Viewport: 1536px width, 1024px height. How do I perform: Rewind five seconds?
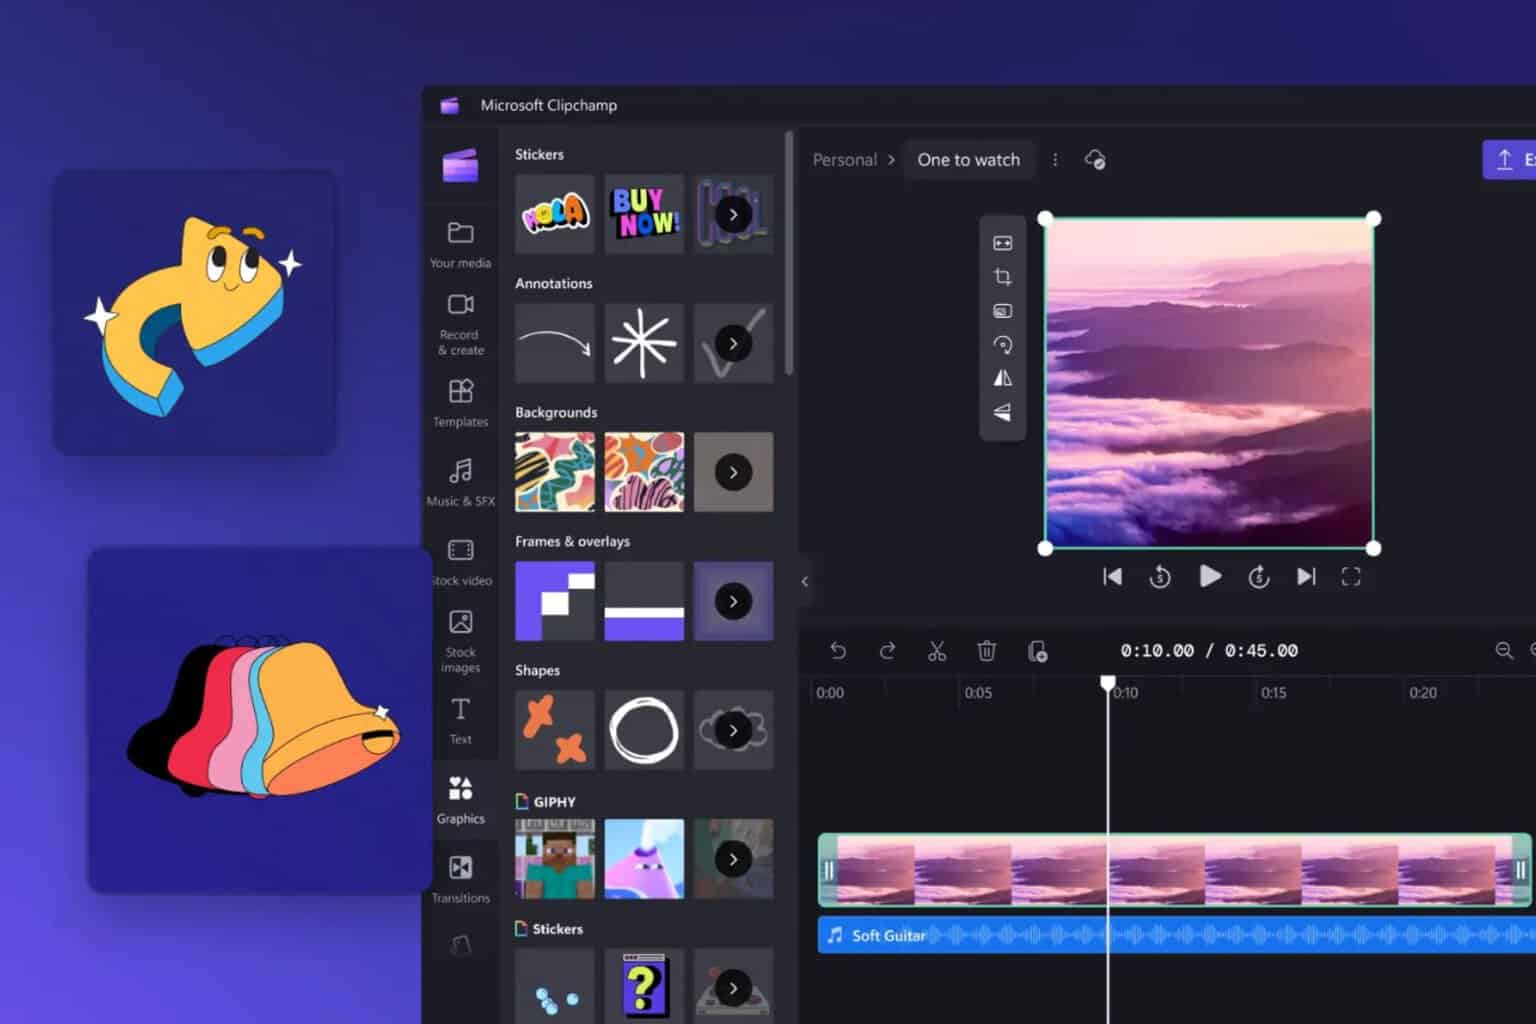[1160, 577]
